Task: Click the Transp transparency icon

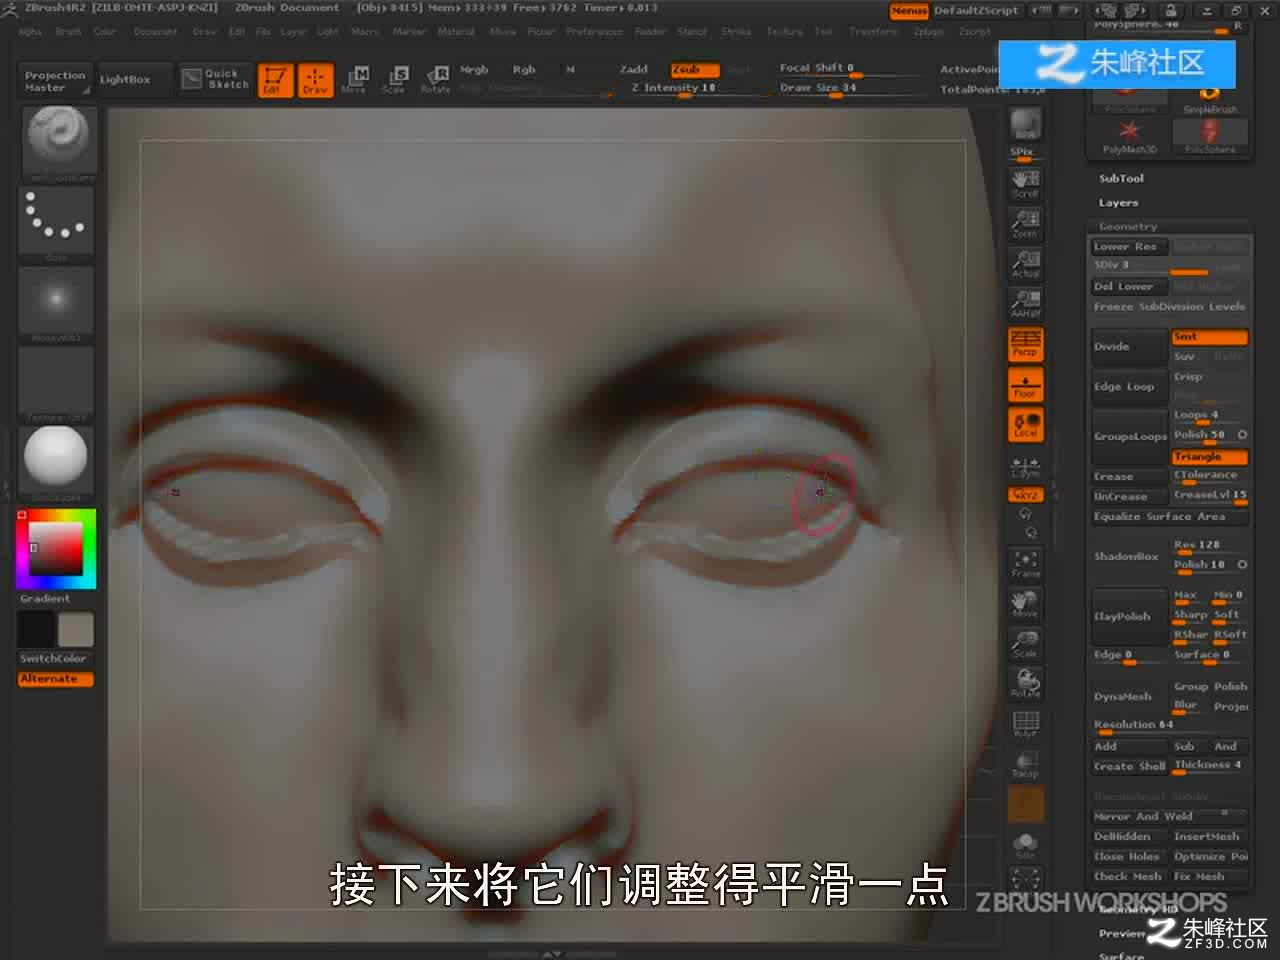Action: 1026,764
